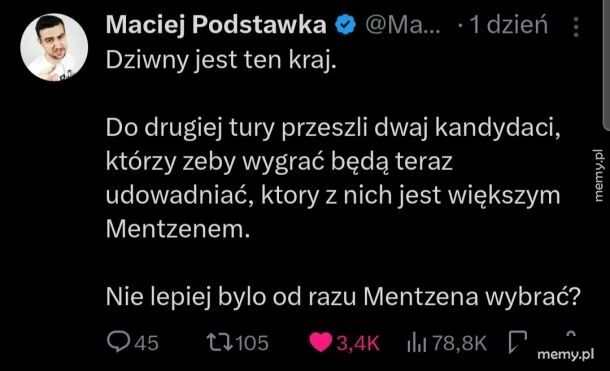Click the repost arrows icon

click(220, 343)
